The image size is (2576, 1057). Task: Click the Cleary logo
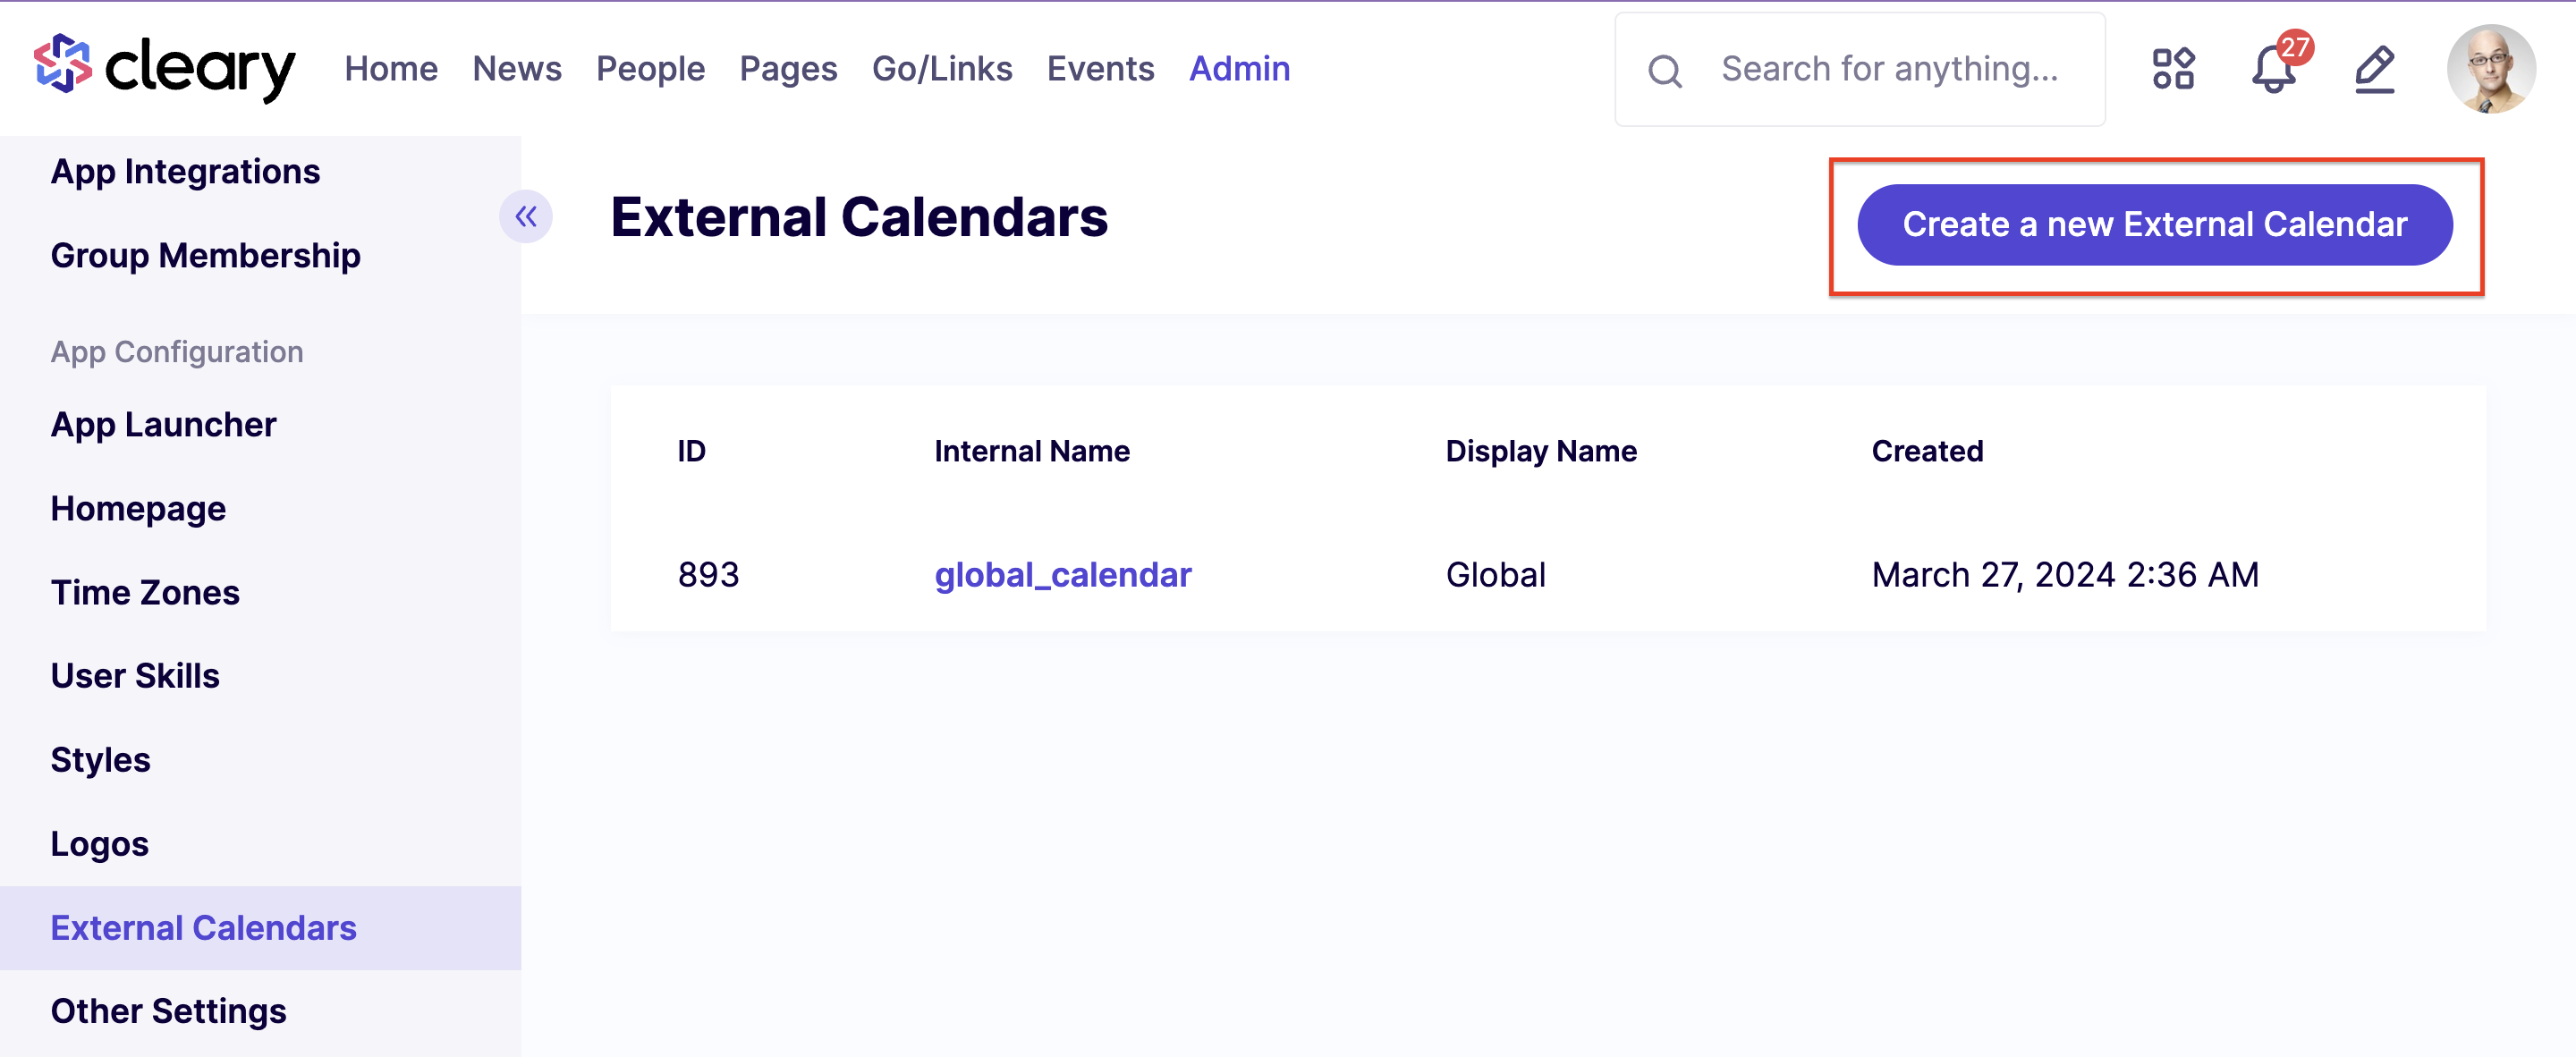[165, 67]
